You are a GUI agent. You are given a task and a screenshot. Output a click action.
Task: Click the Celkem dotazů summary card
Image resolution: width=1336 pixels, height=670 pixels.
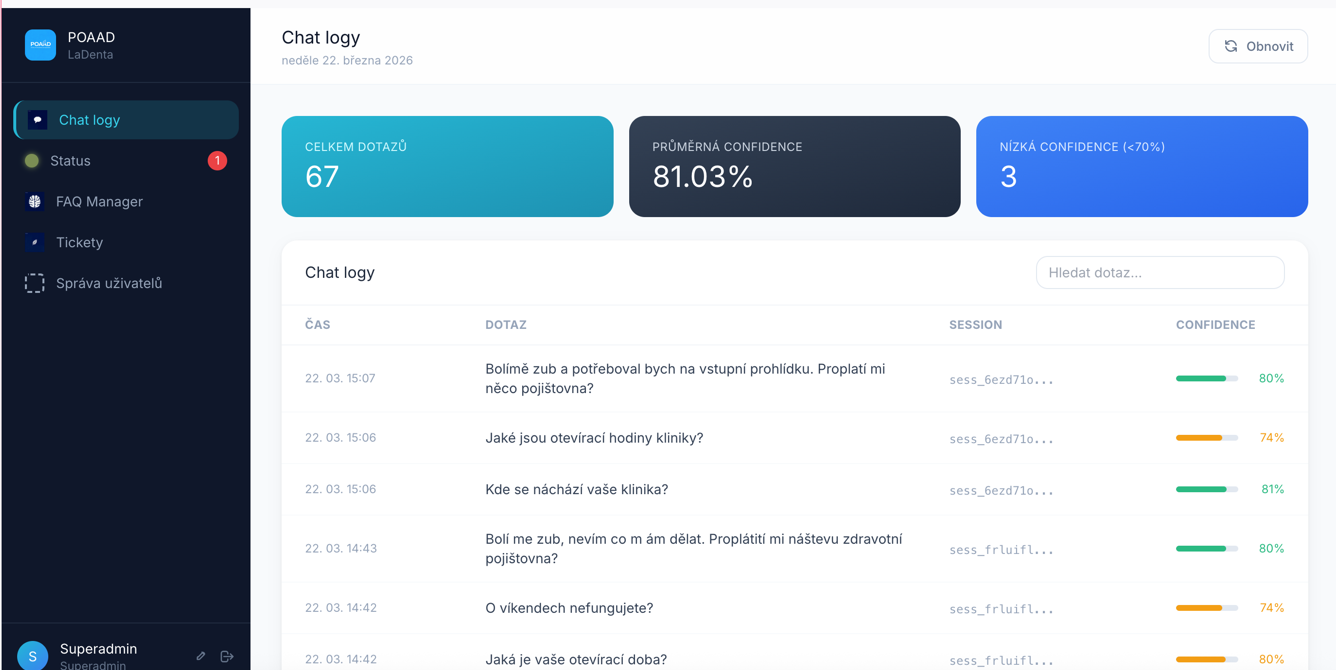tap(447, 166)
